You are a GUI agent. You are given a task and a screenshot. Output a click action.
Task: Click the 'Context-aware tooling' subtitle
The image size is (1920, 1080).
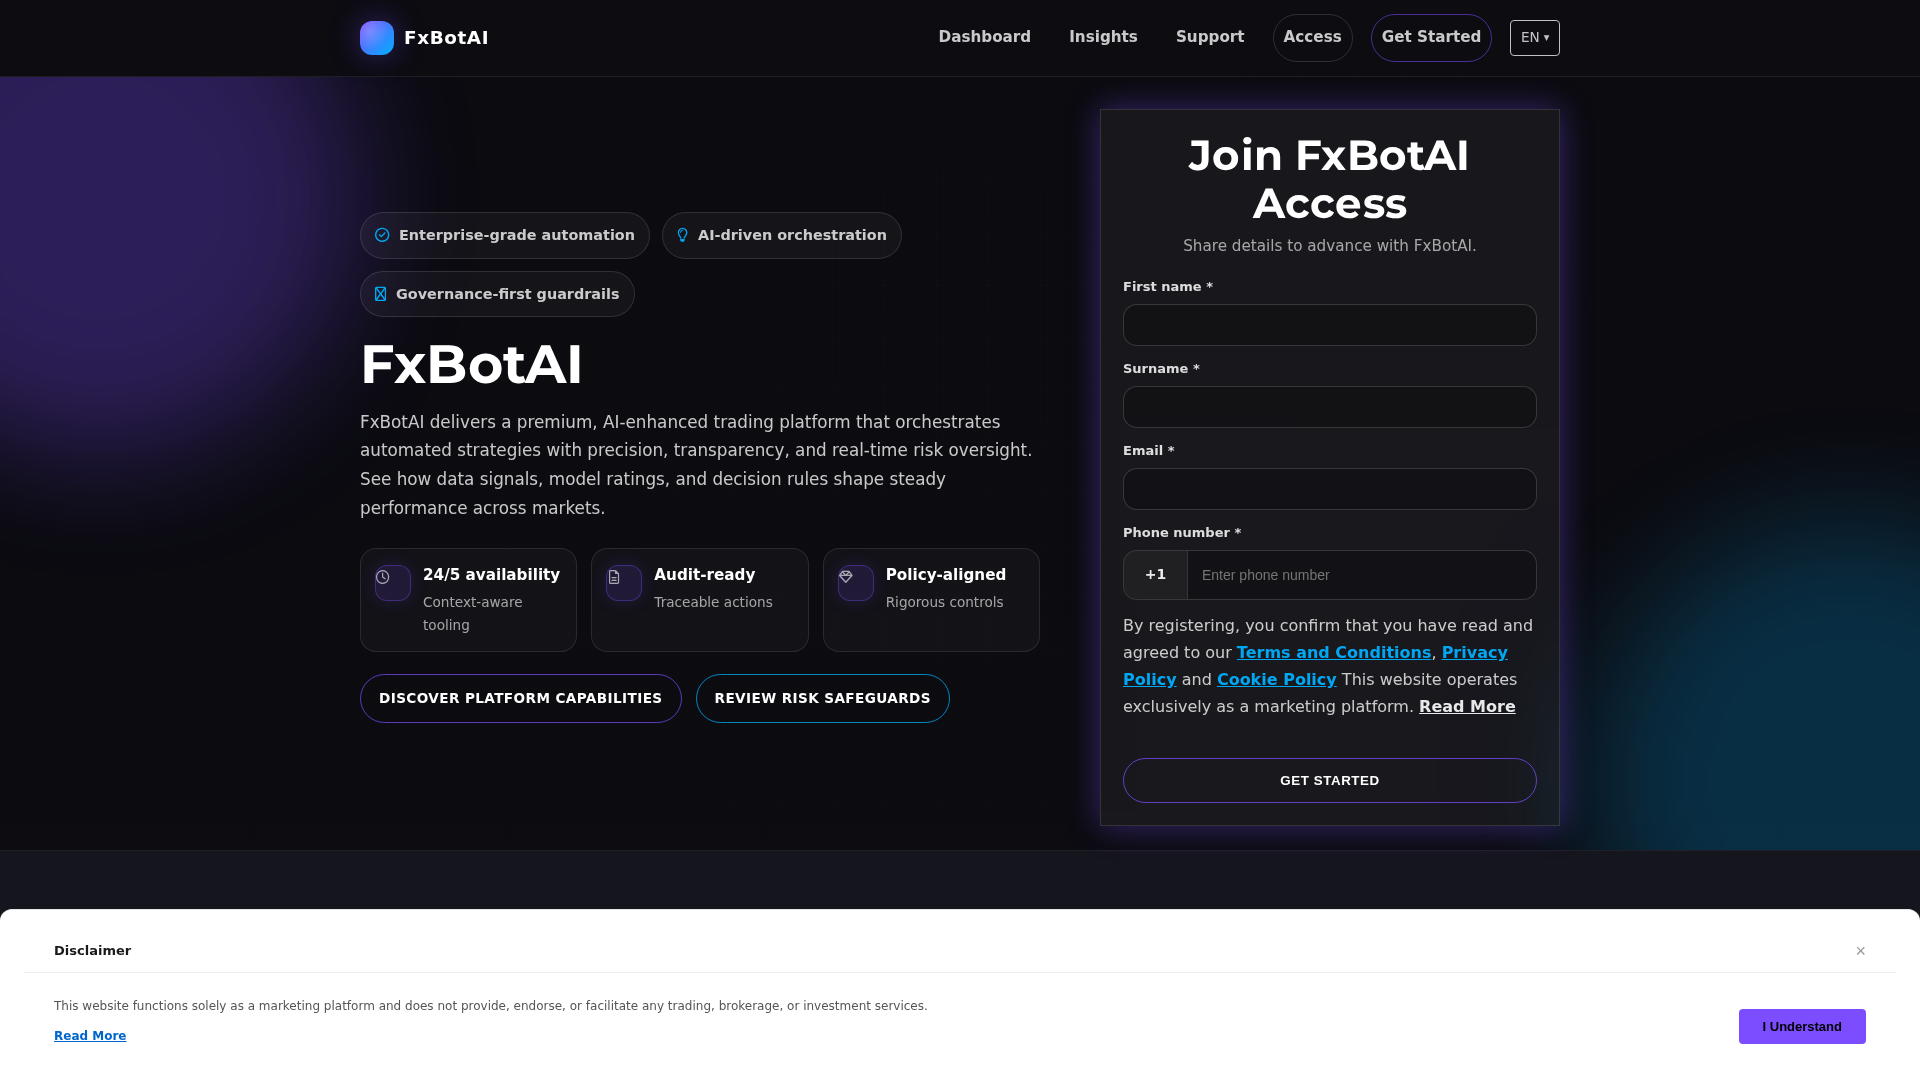click(x=473, y=614)
